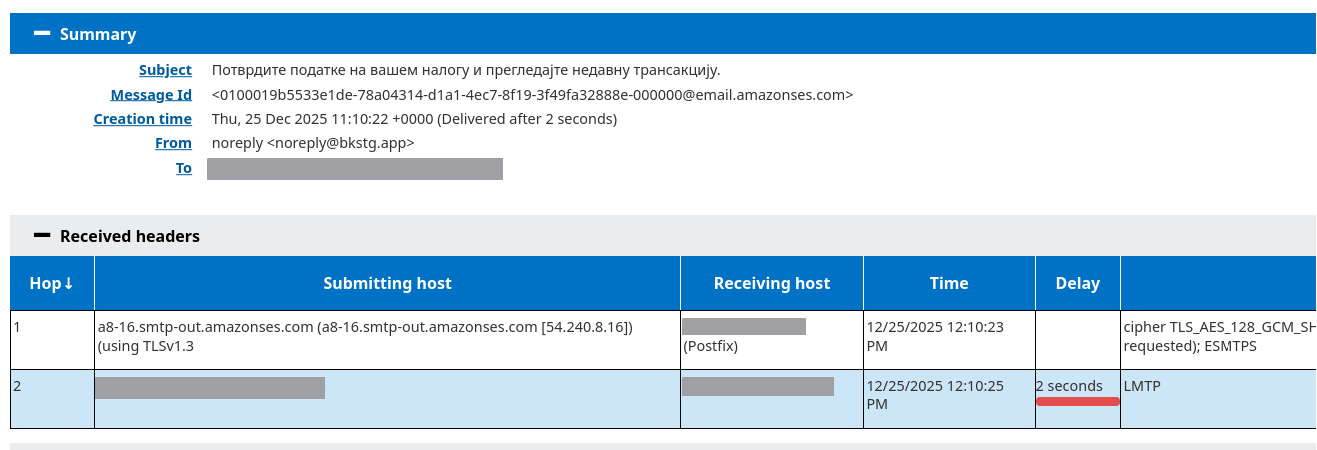The width and height of the screenshot is (1317, 450).
Task: Select the Receiving host column header
Action: coord(772,283)
